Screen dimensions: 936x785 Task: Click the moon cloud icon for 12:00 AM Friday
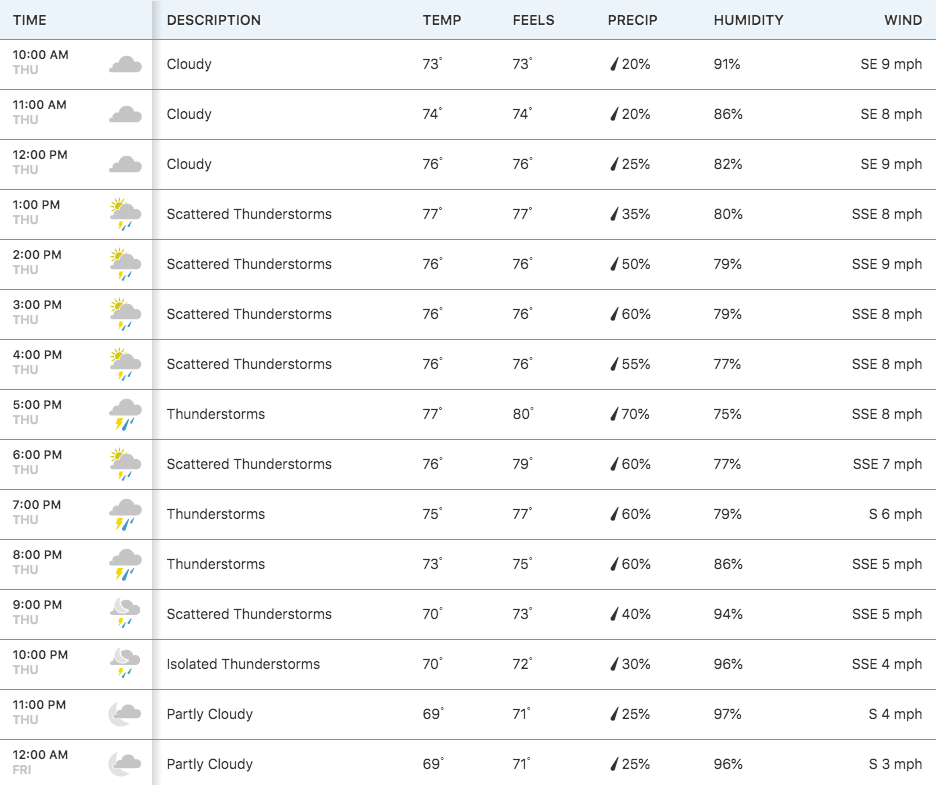pyautogui.click(x=125, y=764)
